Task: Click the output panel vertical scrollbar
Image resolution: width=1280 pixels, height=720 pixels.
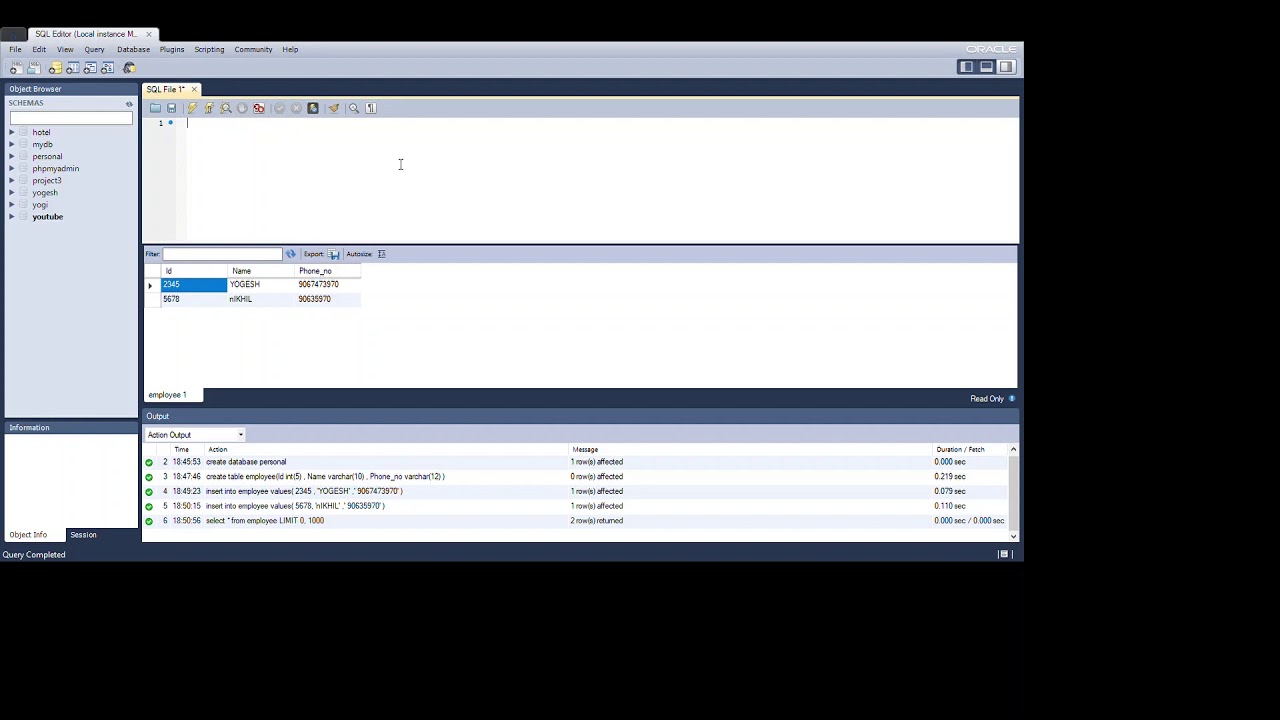Action: pos(1013,492)
